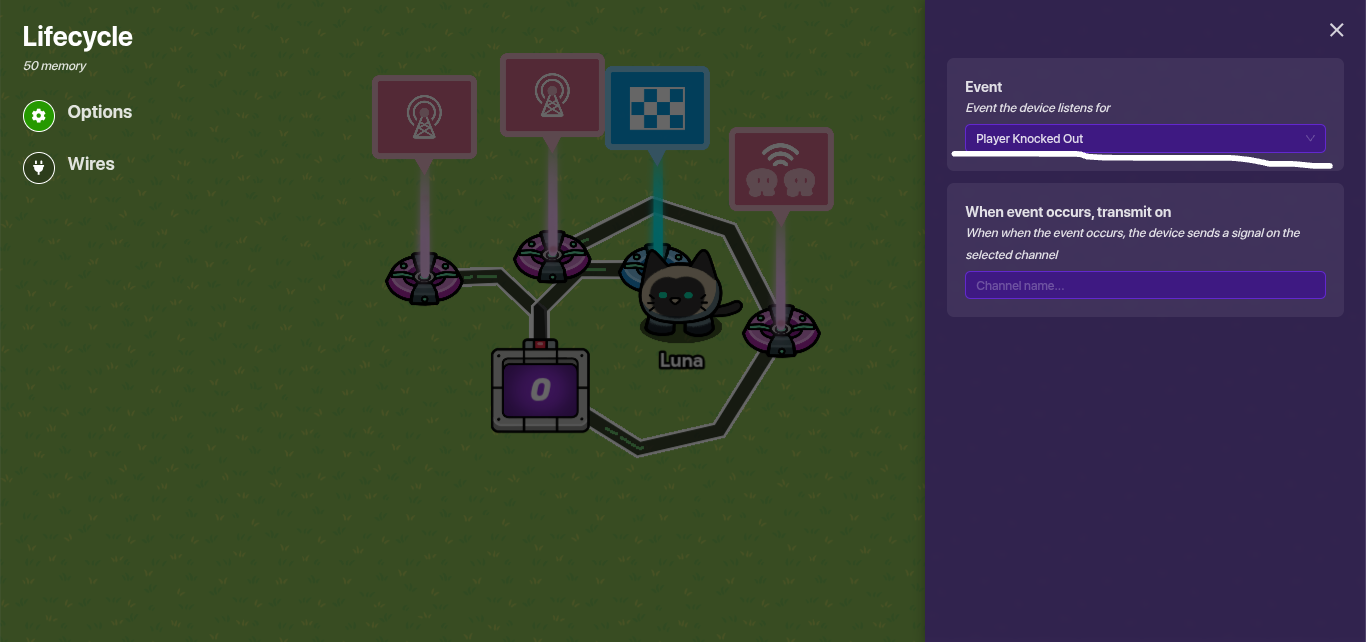The height and width of the screenshot is (642, 1366).
Task: Open the Wires menu item
Action: [x=91, y=164]
